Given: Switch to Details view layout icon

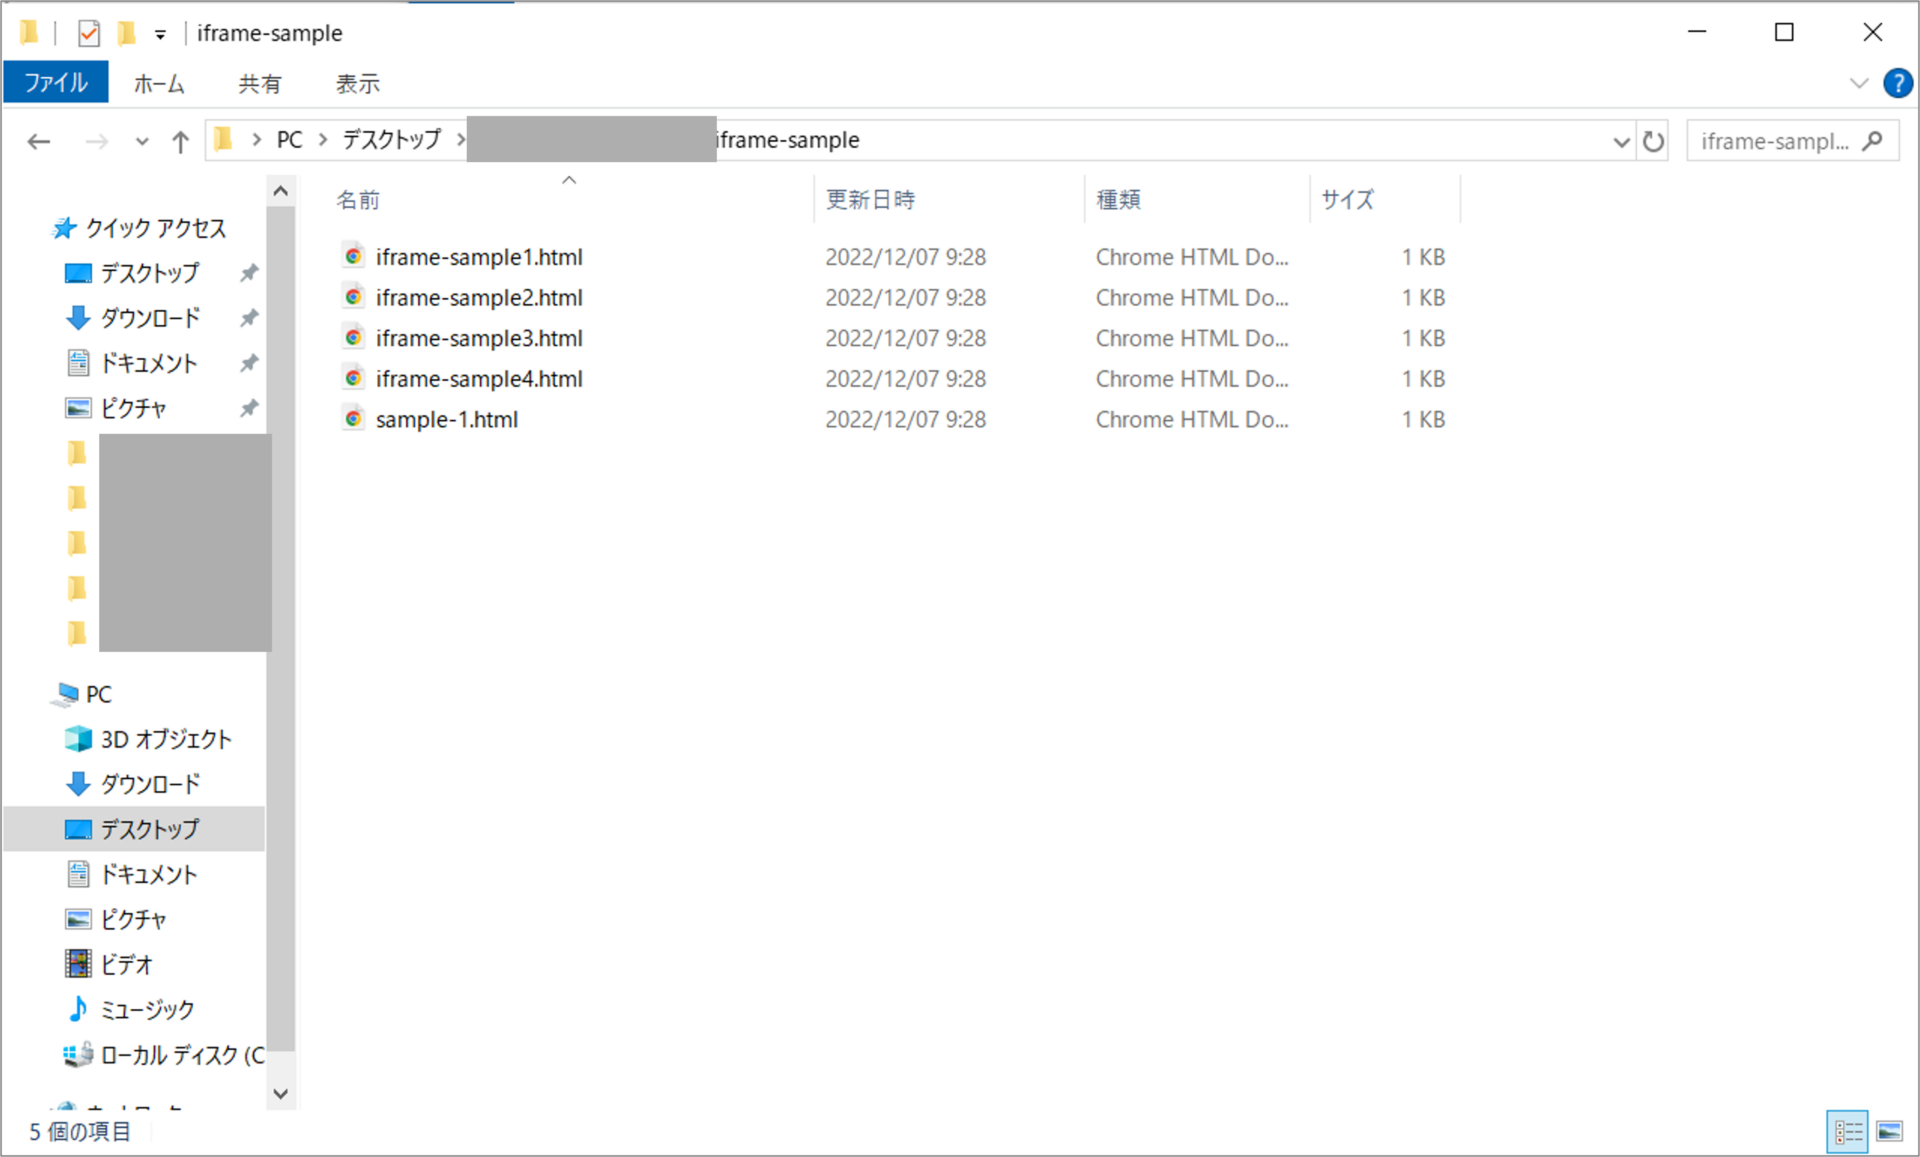Looking at the screenshot, I should pyautogui.click(x=1847, y=1131).
